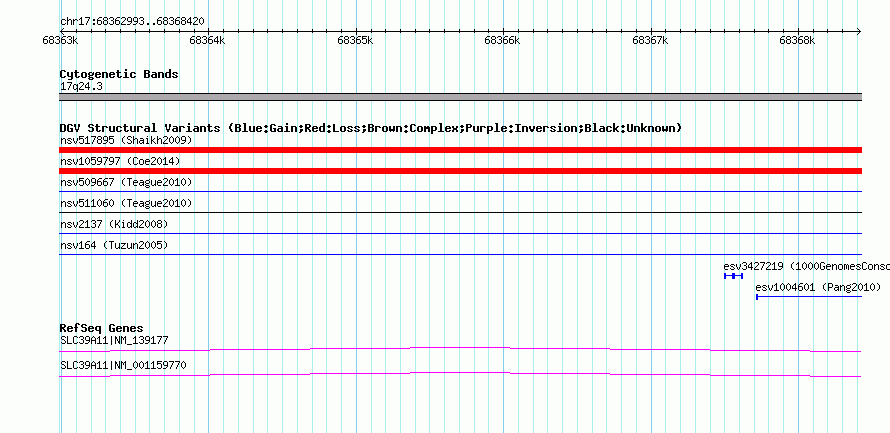Open variant label esv3427219 (1000GenomesConsortium)
This screenshot has width=890, height=433.
tap(807, 266)
